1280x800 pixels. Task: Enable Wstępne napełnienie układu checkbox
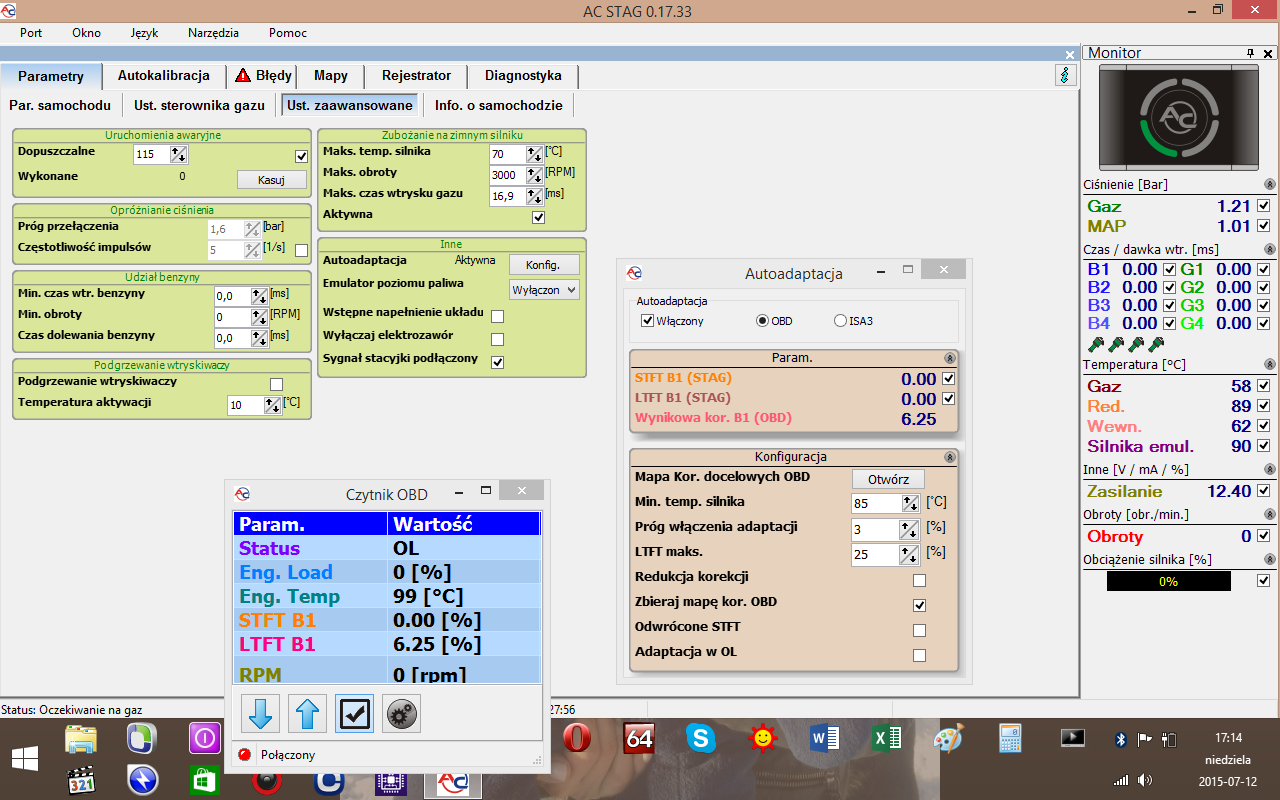(x=498, y=316)
